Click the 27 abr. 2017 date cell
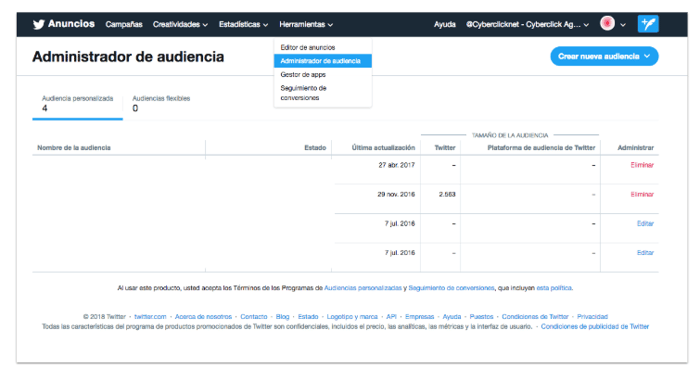 pos(396,165)
